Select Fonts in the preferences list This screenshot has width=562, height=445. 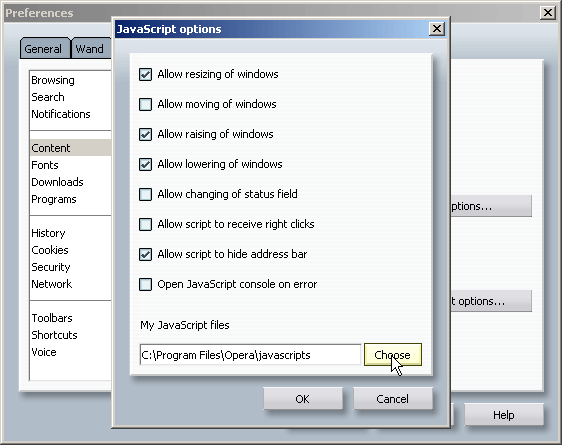click(45, 165)
